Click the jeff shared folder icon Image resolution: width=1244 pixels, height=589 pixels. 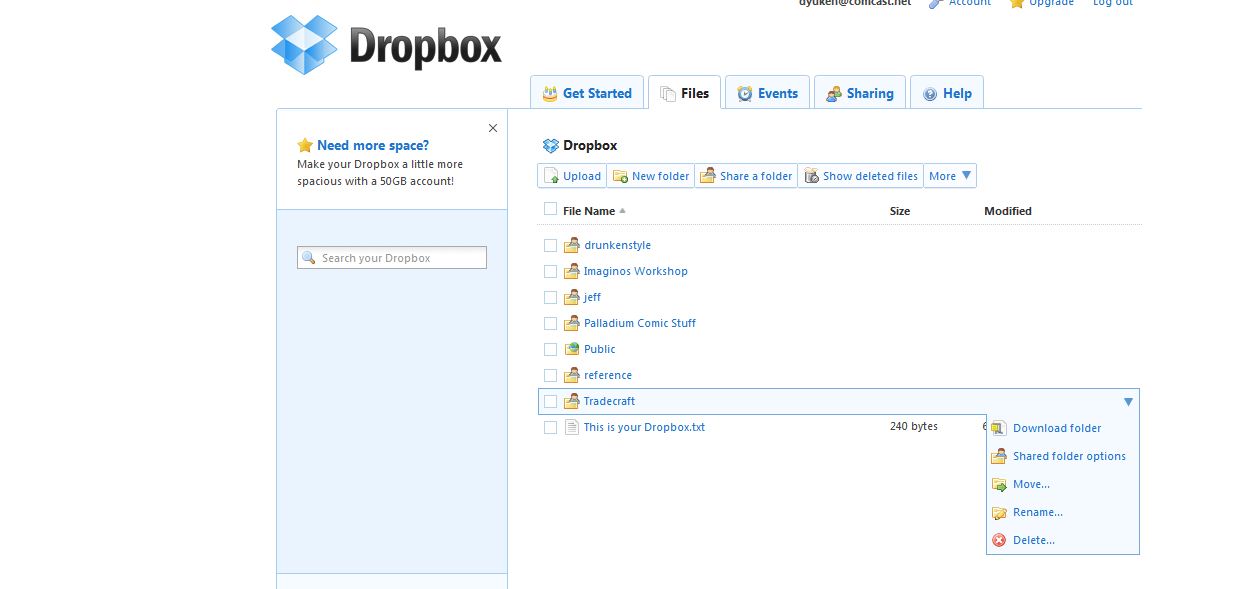(572, 297)
